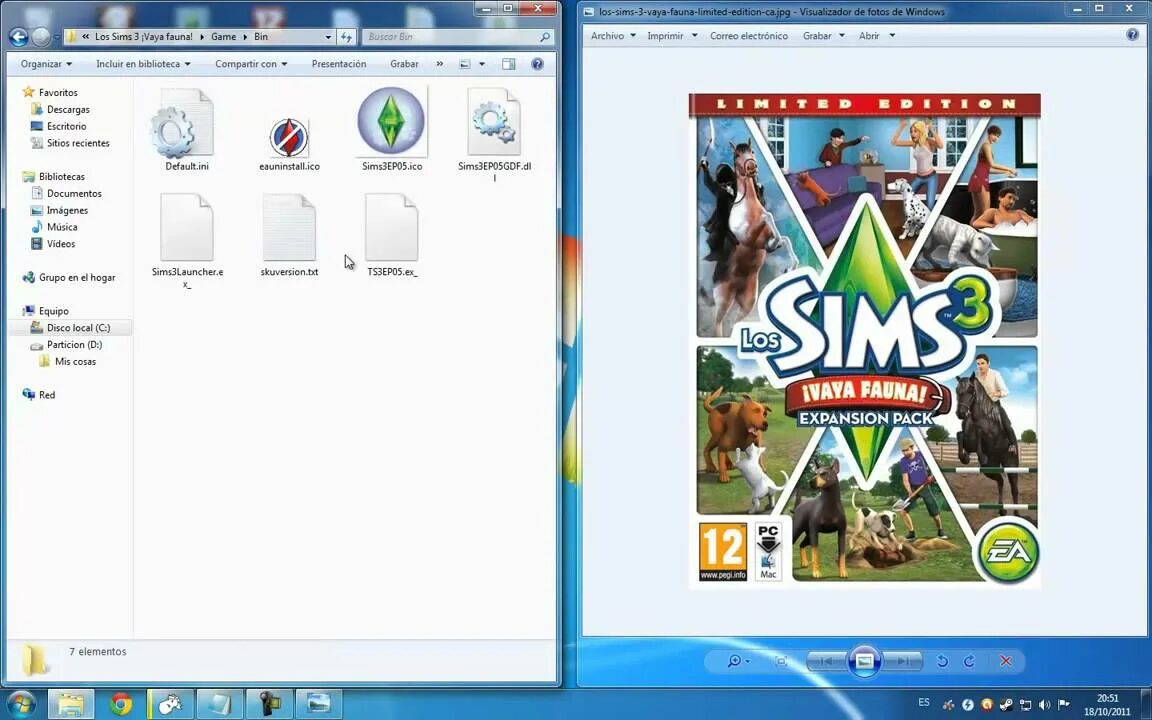Select the eauninstall.ico file

tap(289, 138)
